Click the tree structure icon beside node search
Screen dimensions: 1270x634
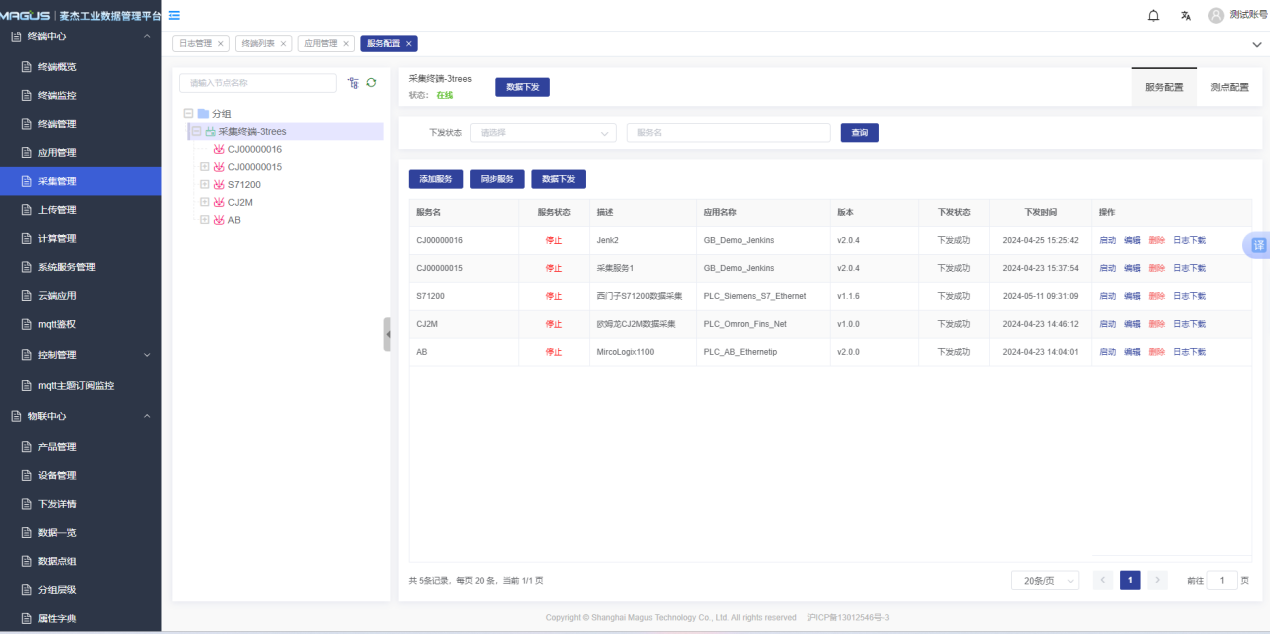point(353,83)
